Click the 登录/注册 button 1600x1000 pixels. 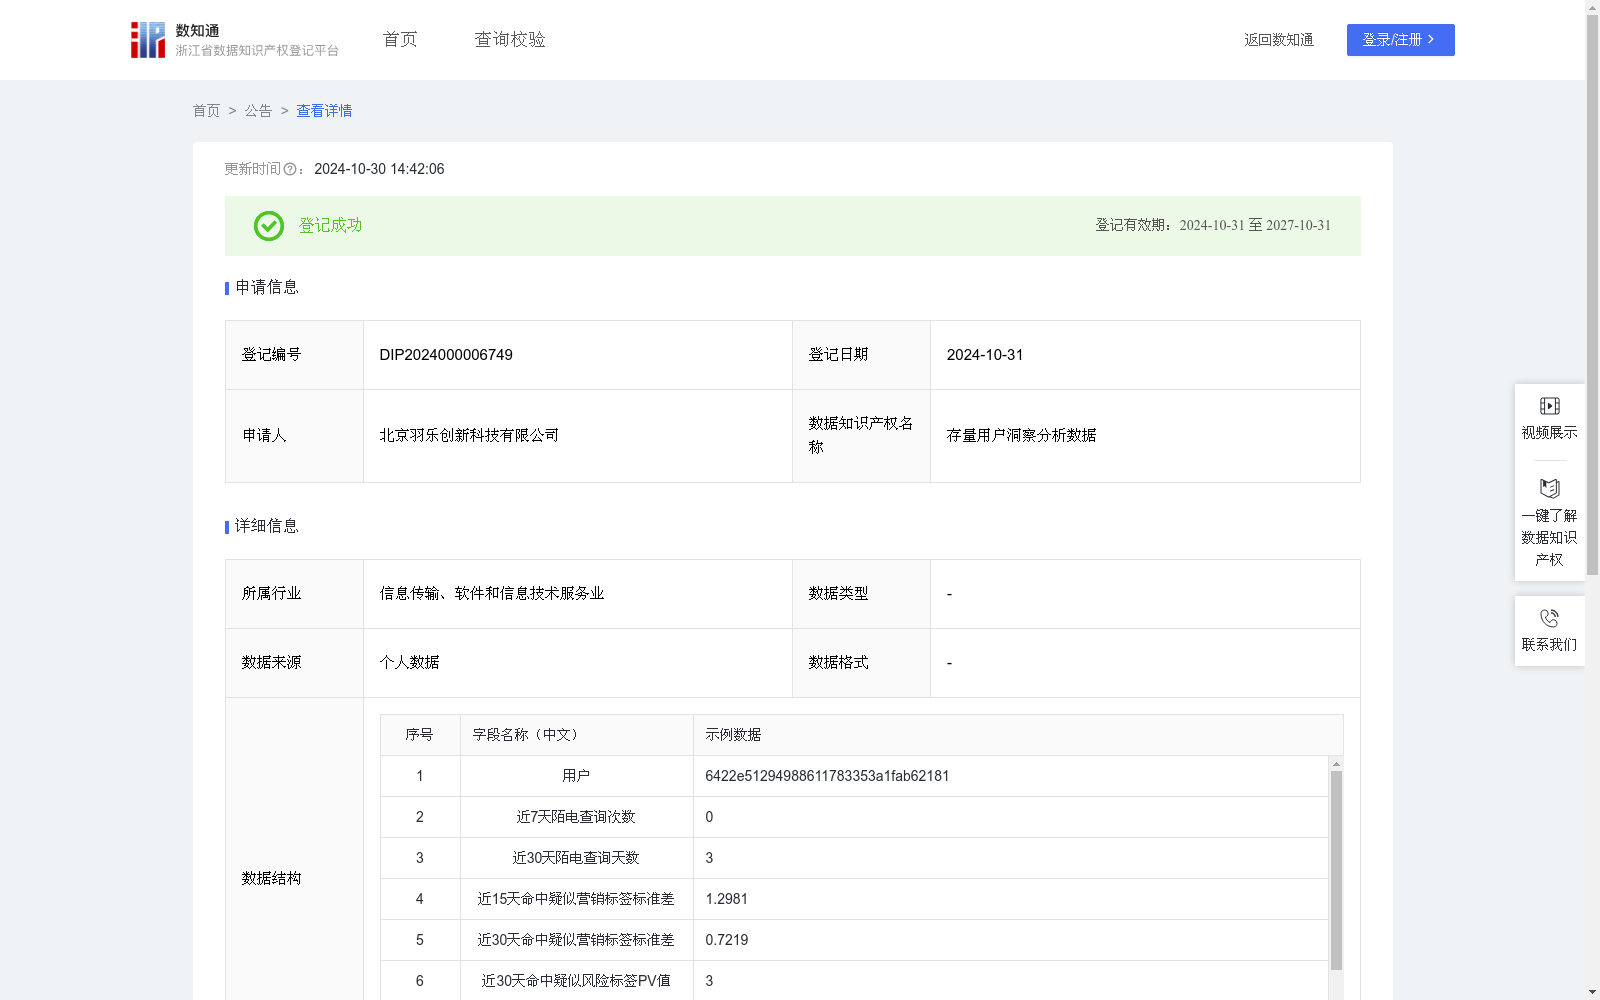point(1400,40)
